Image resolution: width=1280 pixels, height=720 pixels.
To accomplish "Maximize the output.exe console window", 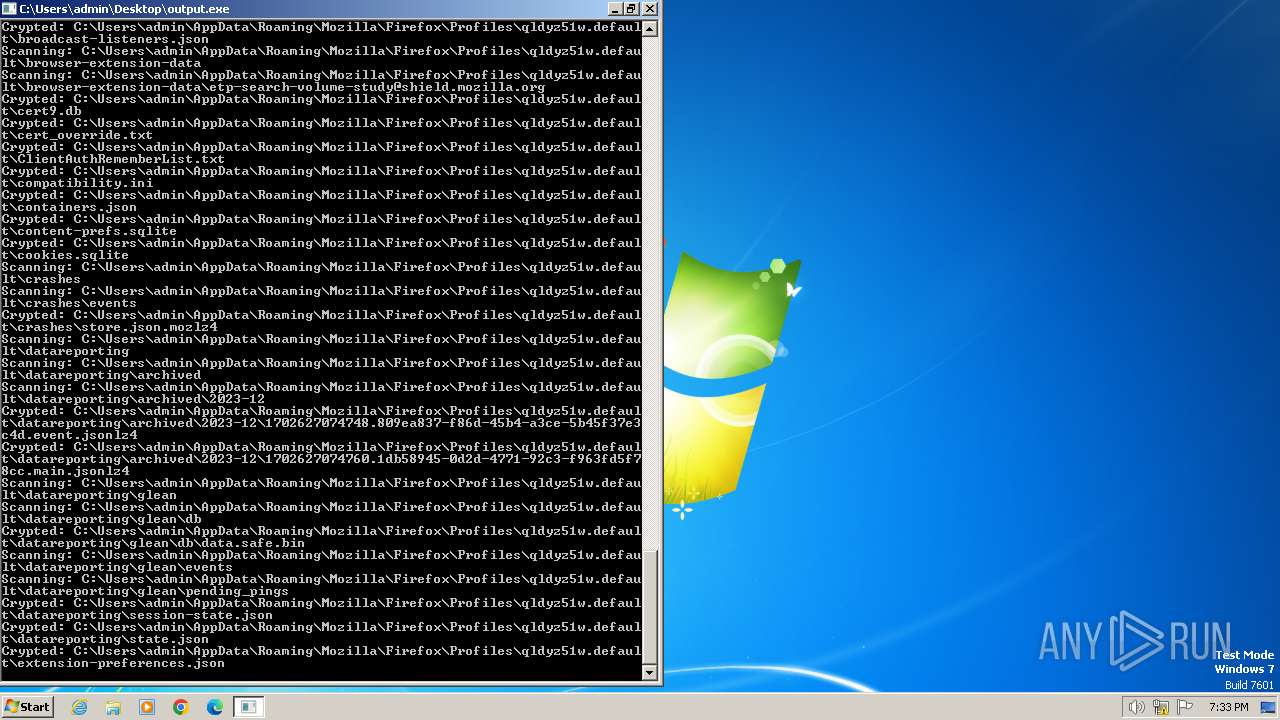I will pyautogui.click(x=631, y=9).
